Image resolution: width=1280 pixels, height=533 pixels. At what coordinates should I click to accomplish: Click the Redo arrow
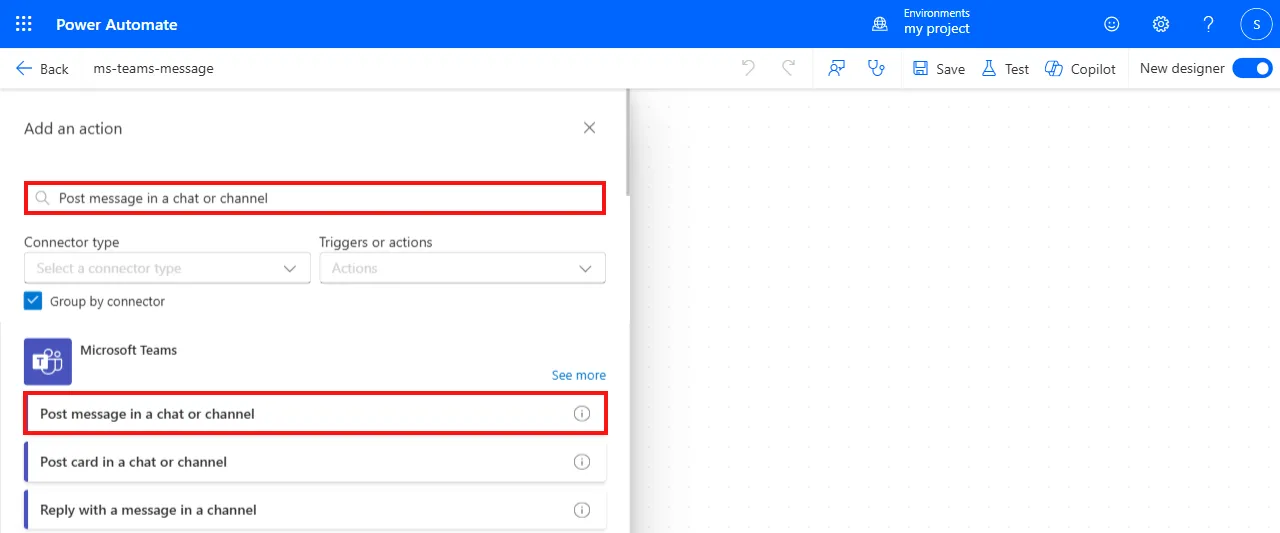click(788, 68)
